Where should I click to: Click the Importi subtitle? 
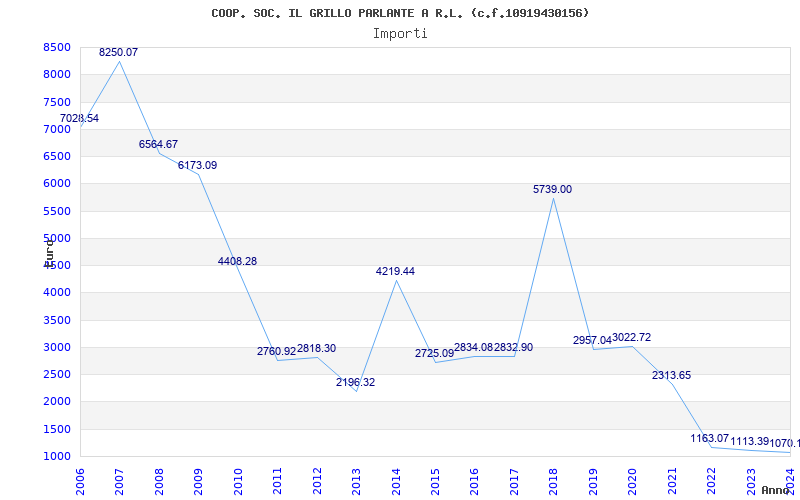[400, 33]
